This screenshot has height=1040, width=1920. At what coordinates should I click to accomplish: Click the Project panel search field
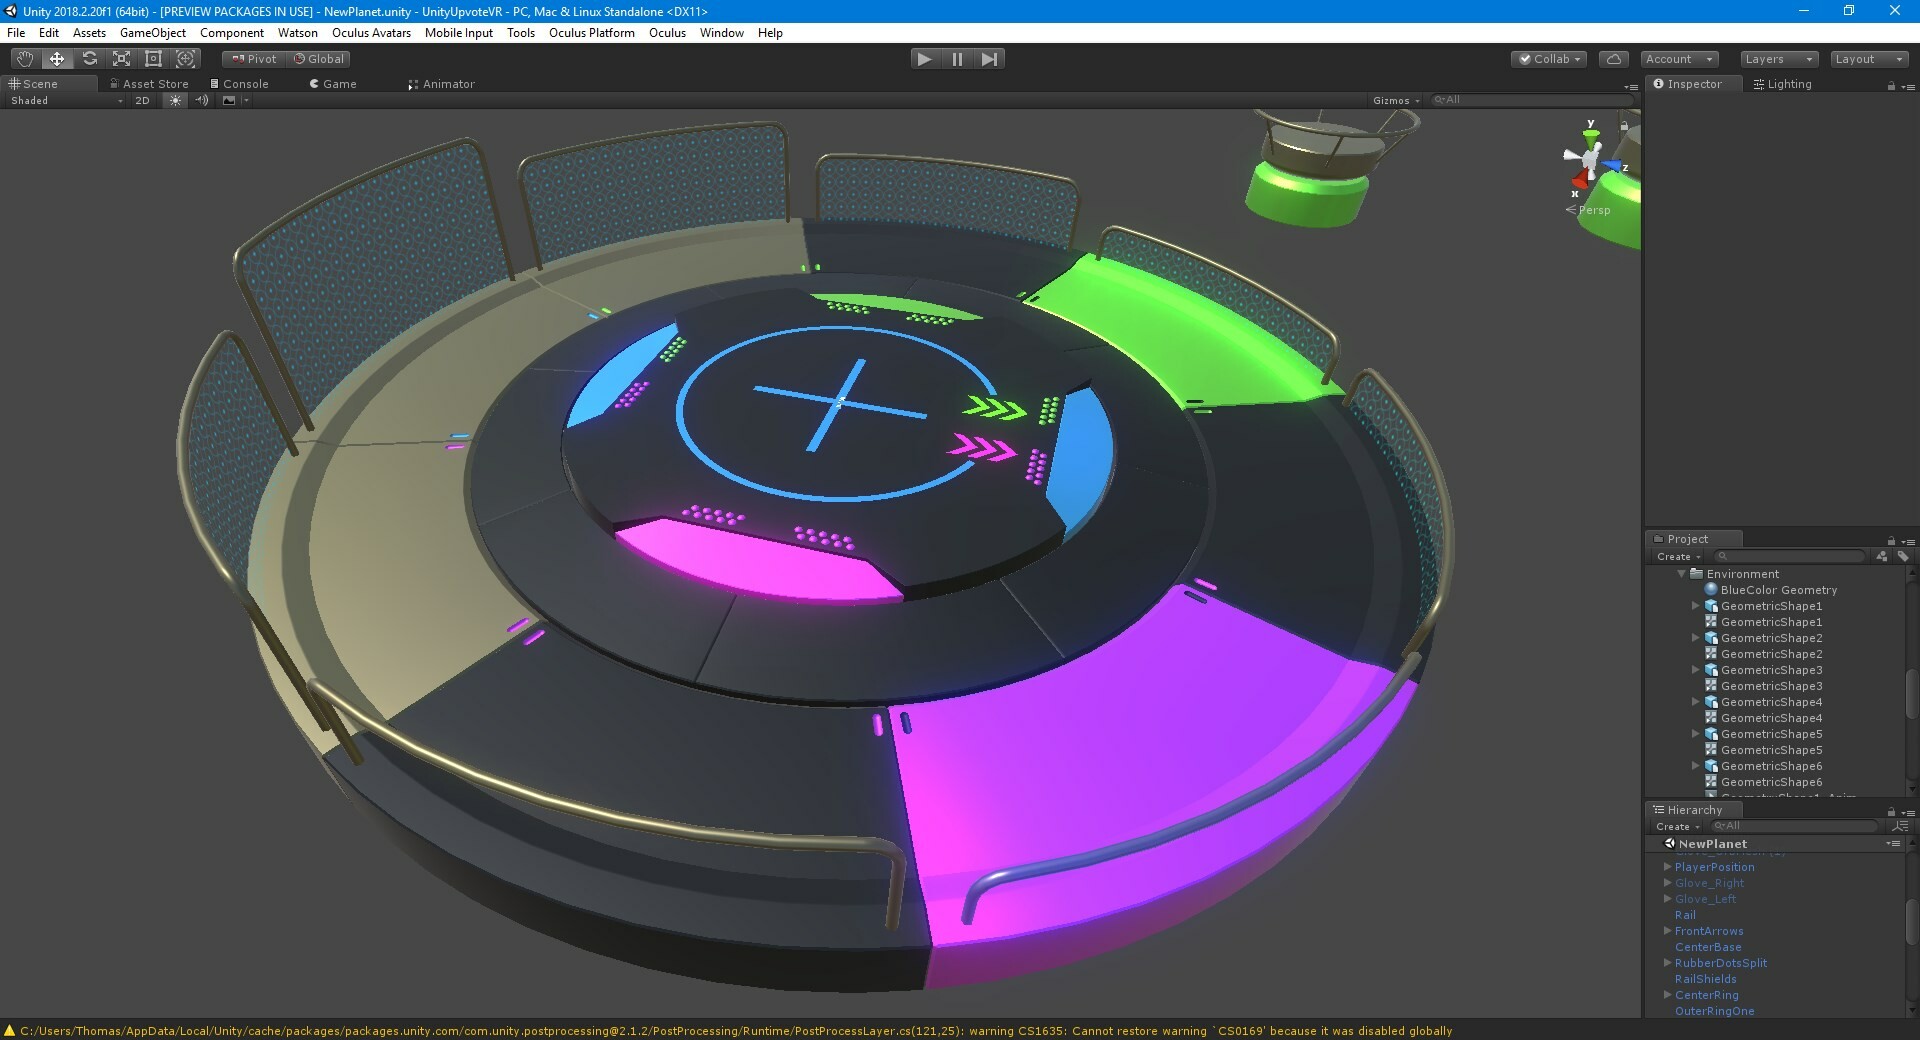coord(1790,557)
